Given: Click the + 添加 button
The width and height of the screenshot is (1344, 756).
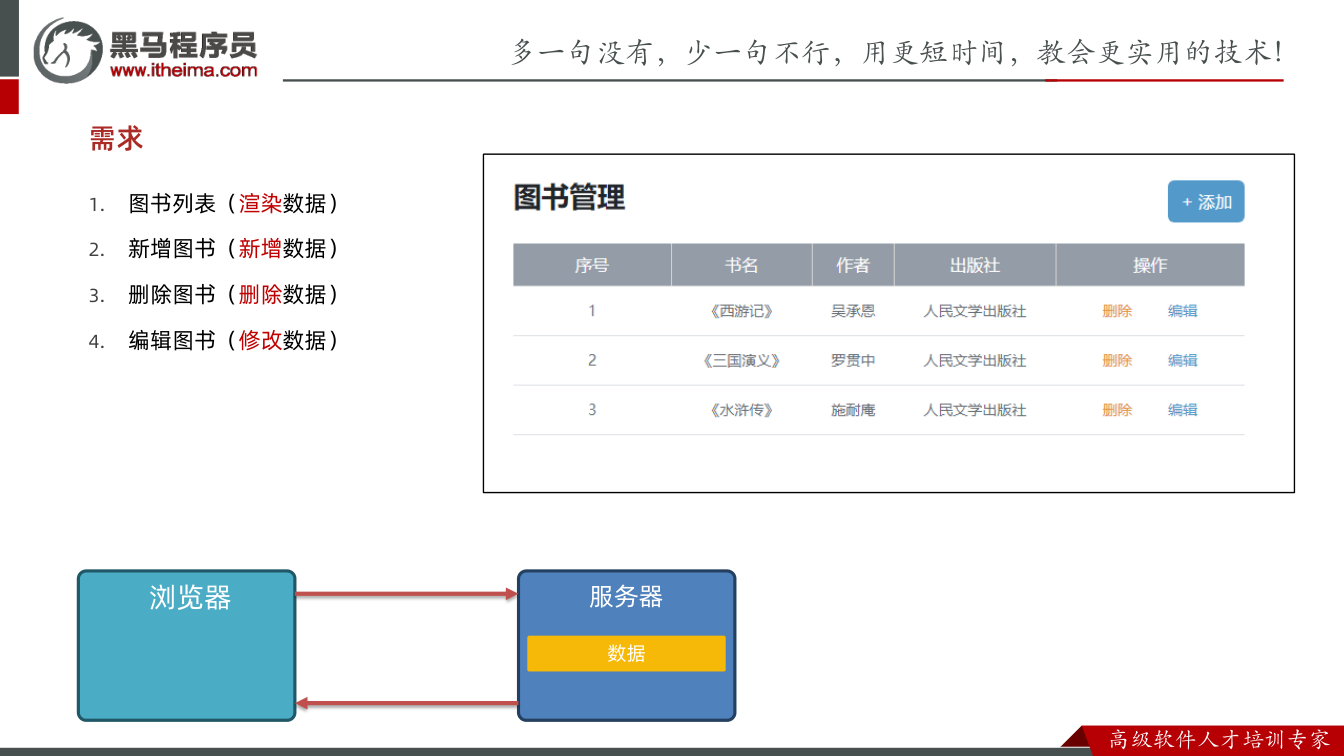Looking at the screenshot, I should pos(1206,202).
